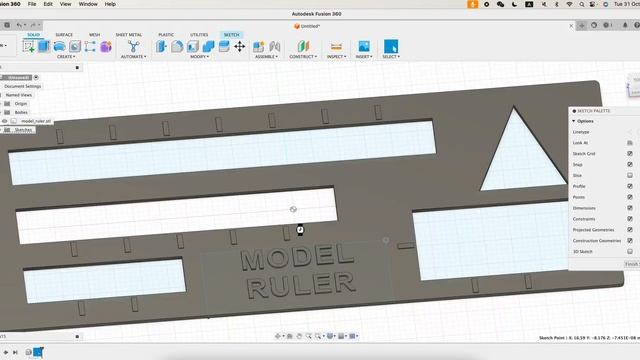
Task: Switch to the SURFACE tab
Action: coord(64,35)
